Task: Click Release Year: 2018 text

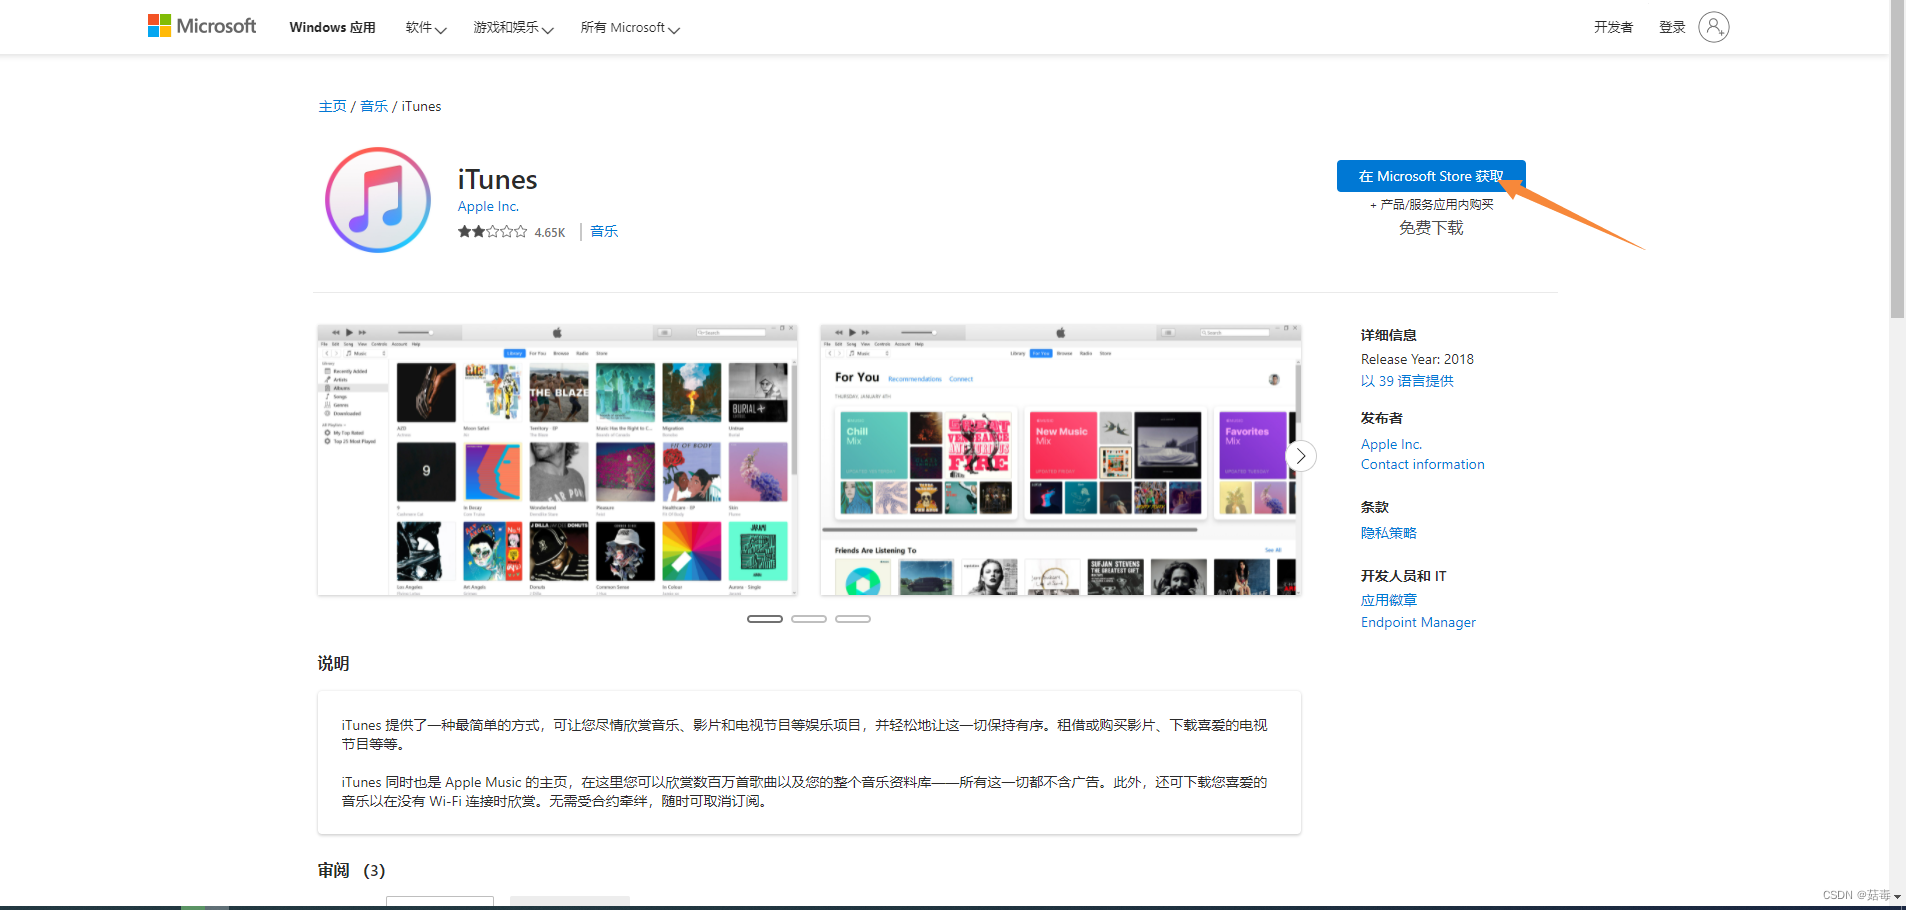Action: click(1417, 359)
